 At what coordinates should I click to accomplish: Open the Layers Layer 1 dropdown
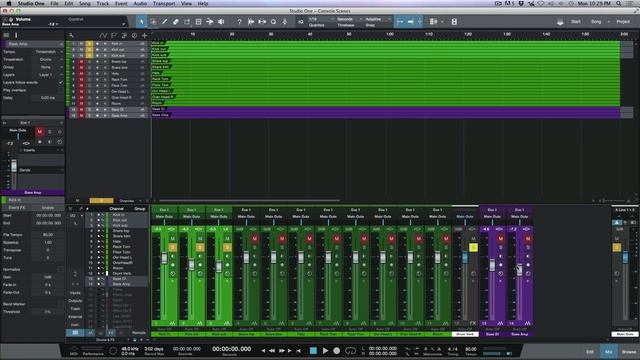click(x=48, y=75)
